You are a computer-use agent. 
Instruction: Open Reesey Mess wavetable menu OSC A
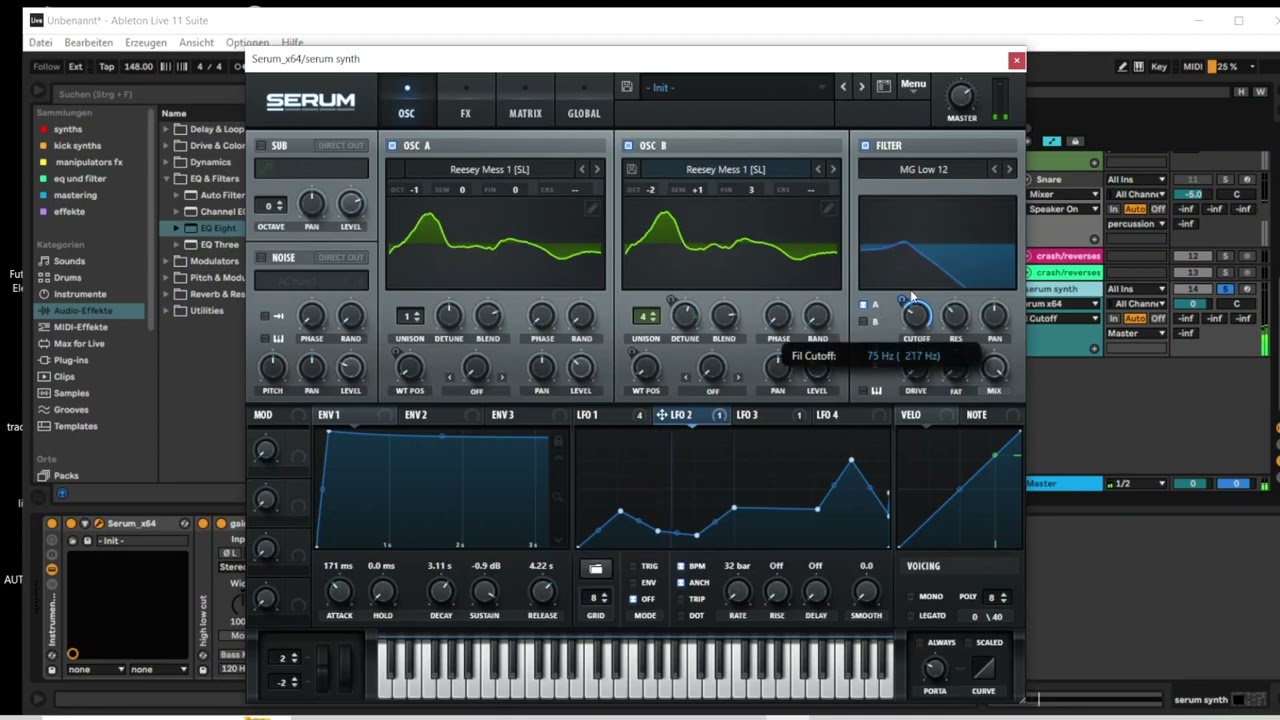tap(490, 169)
